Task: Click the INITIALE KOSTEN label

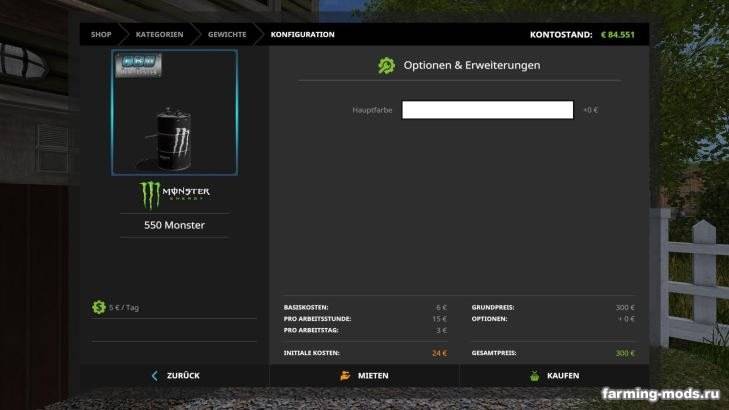Action: 311,353
